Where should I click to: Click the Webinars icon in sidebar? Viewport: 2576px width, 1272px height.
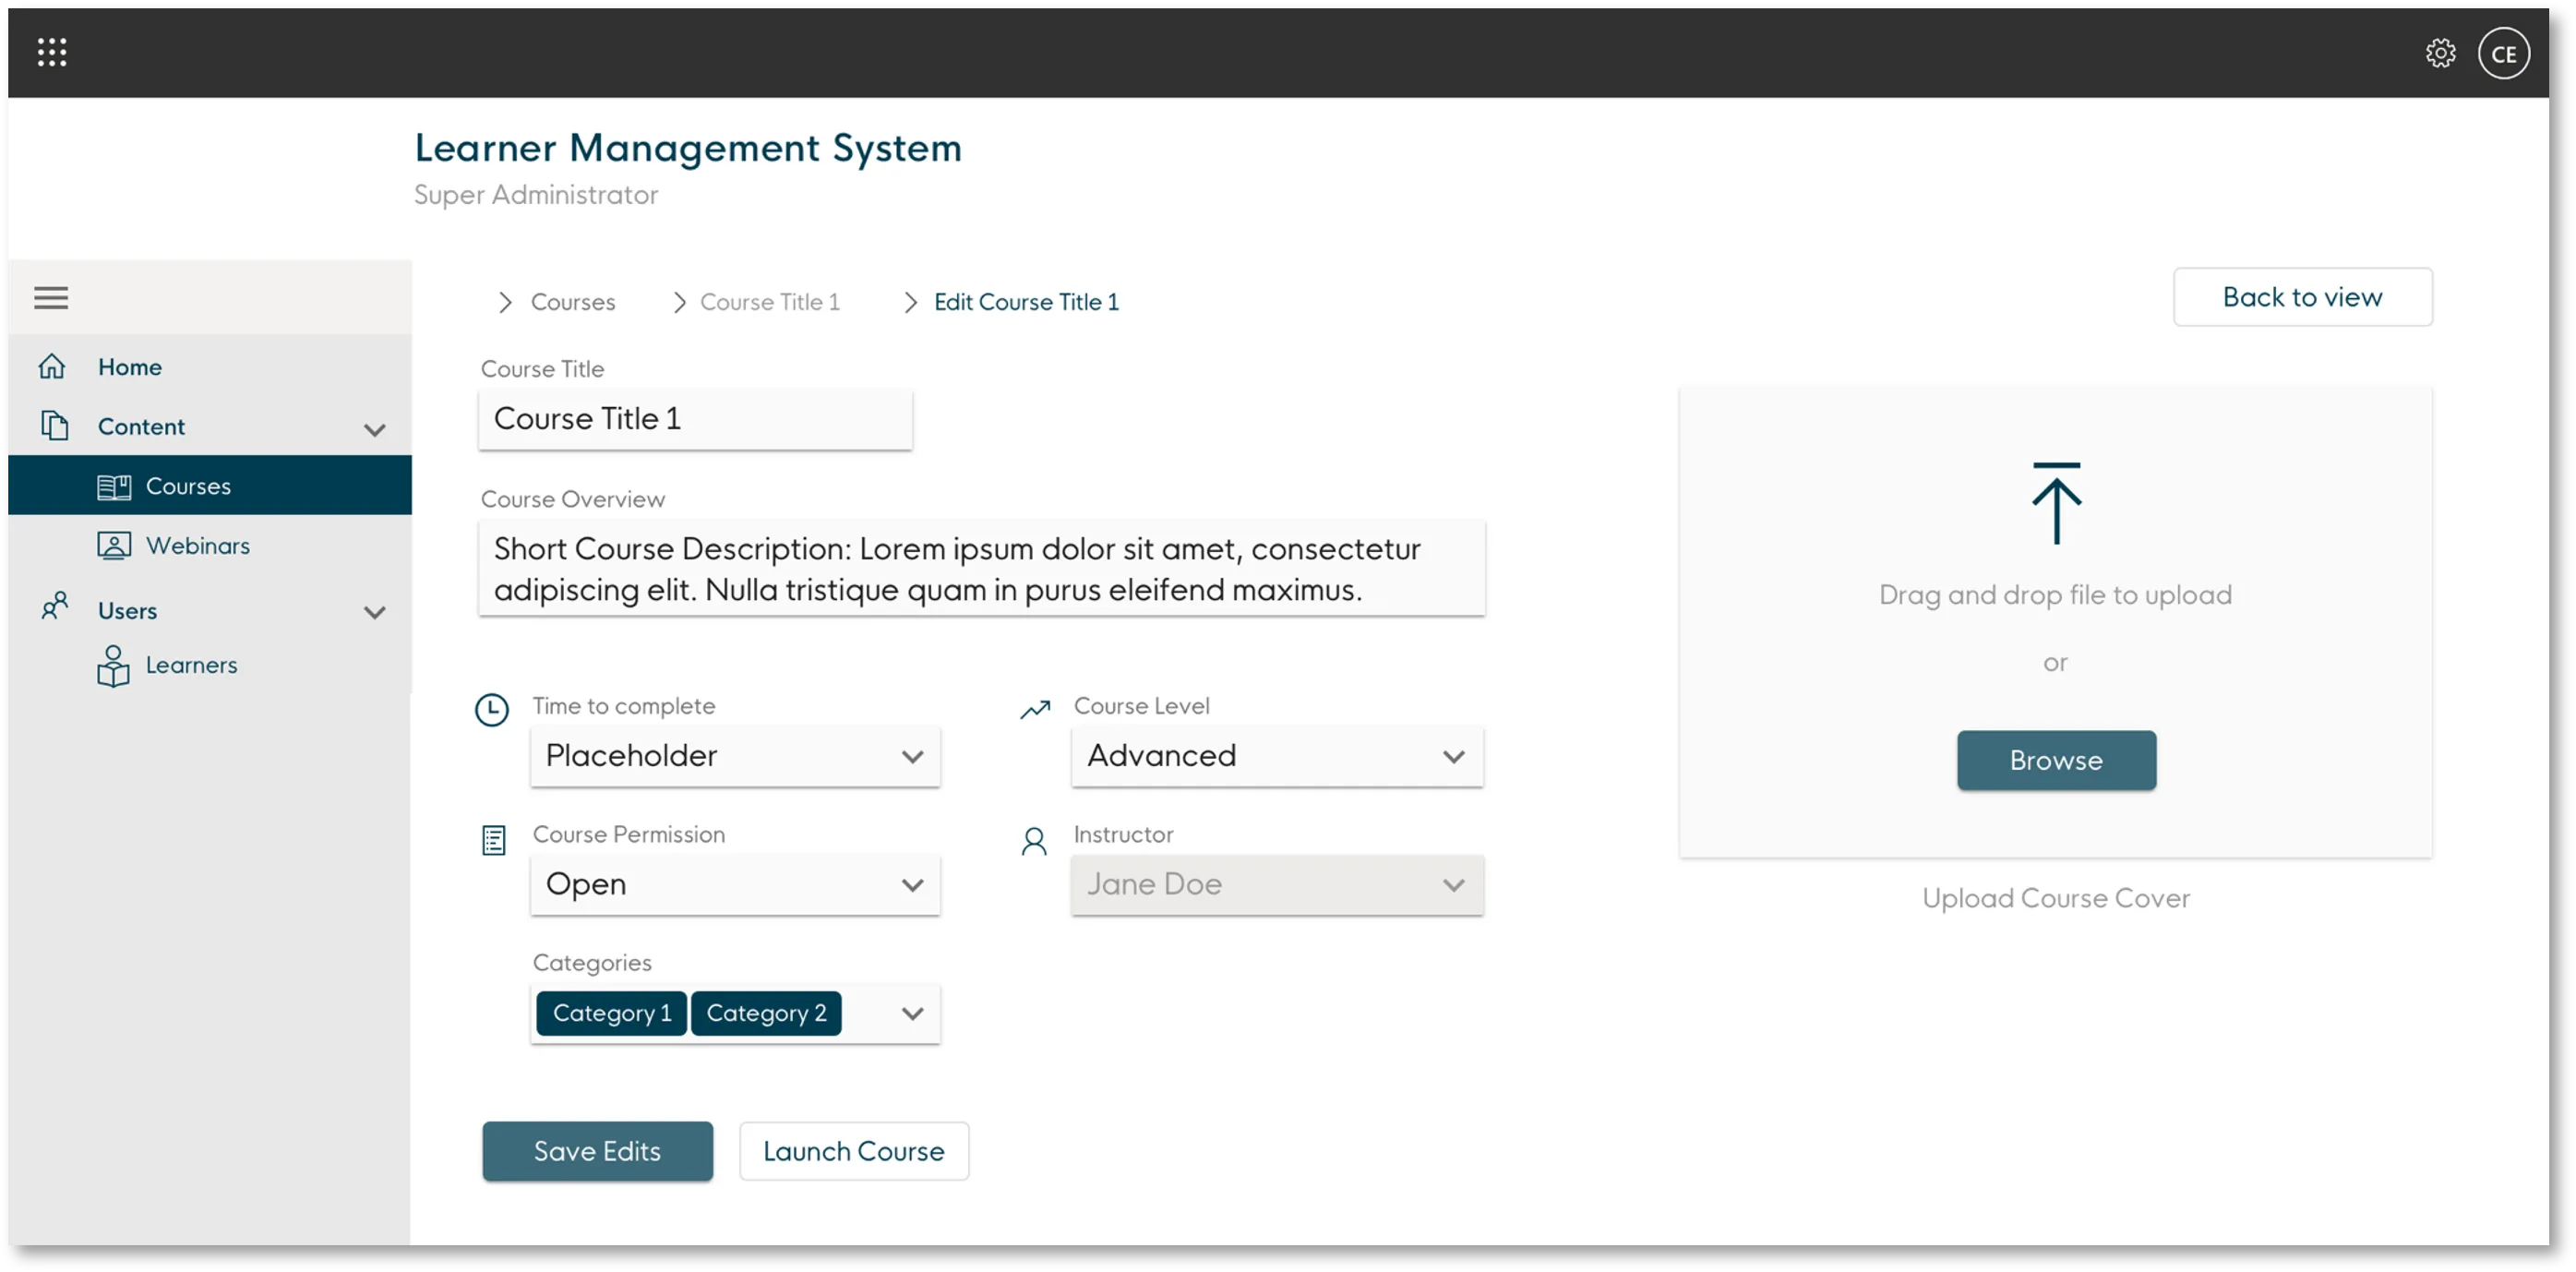(x=114, y=546)
